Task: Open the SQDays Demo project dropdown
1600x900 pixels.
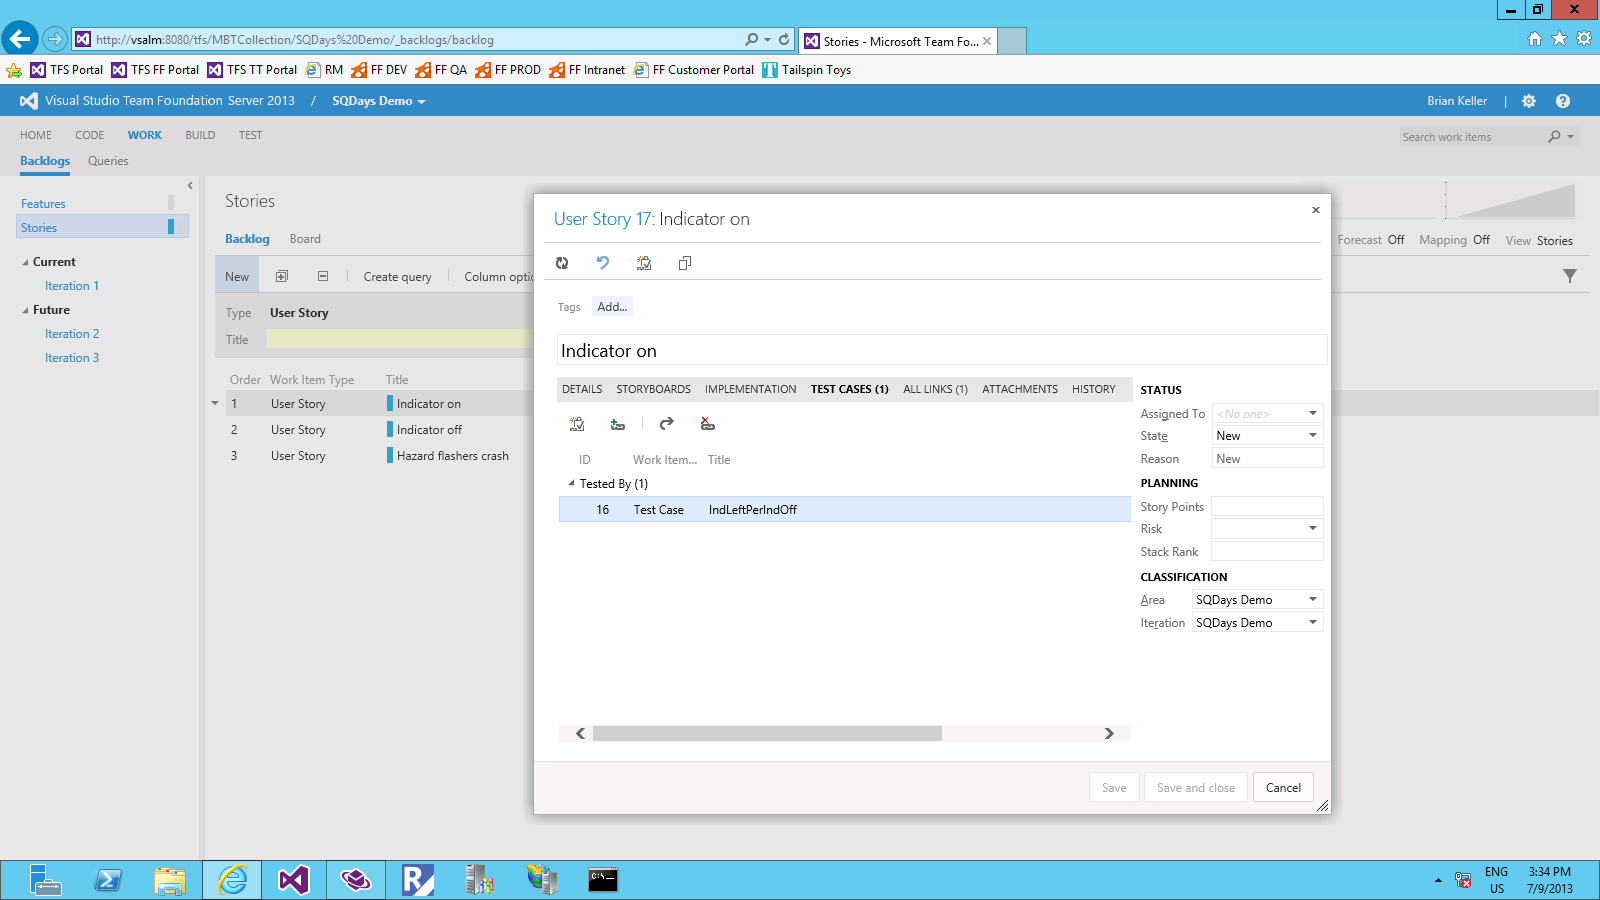Action: [379, 101]
